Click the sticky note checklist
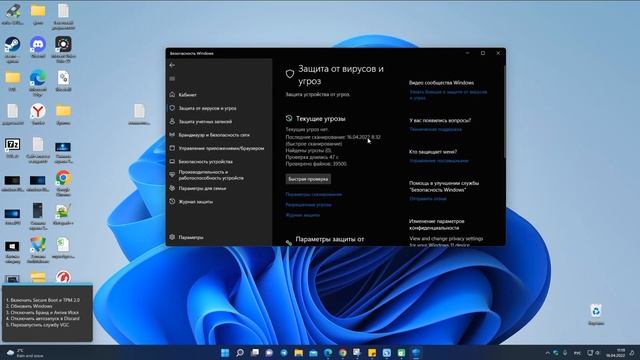The width and height of the screenshot is (640, 360). coord(47,313)
